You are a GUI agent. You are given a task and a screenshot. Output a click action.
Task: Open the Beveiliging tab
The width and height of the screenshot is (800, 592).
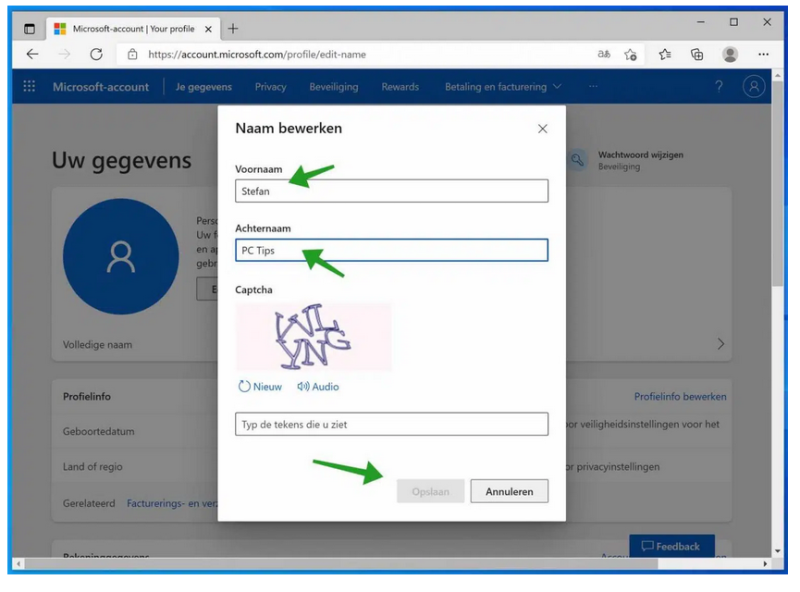[334, 87]
